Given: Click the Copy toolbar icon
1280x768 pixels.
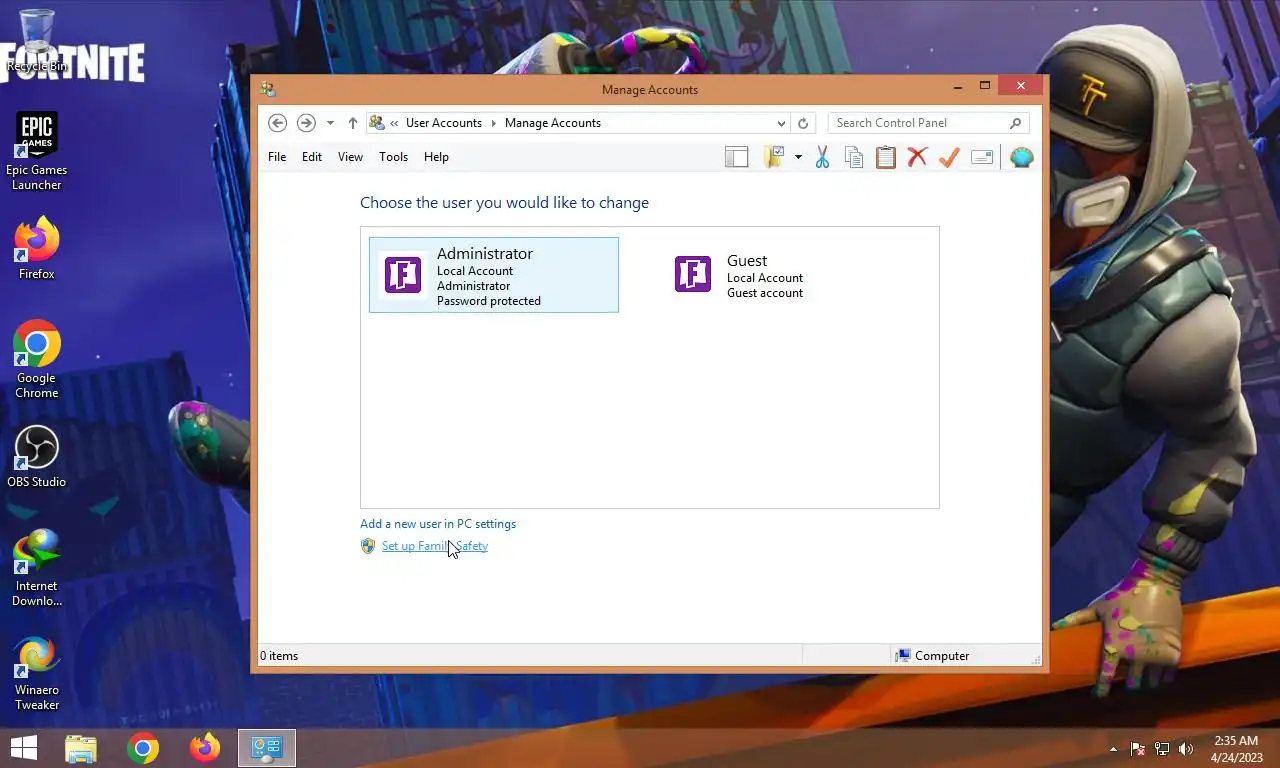Looking at the screenshot, I should click(854, 157).
